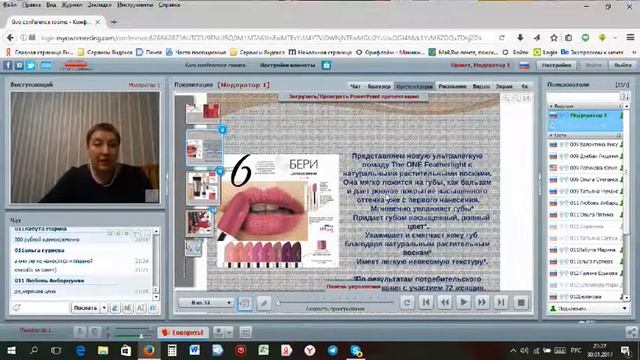Jump to the last slide

point(500,302)
